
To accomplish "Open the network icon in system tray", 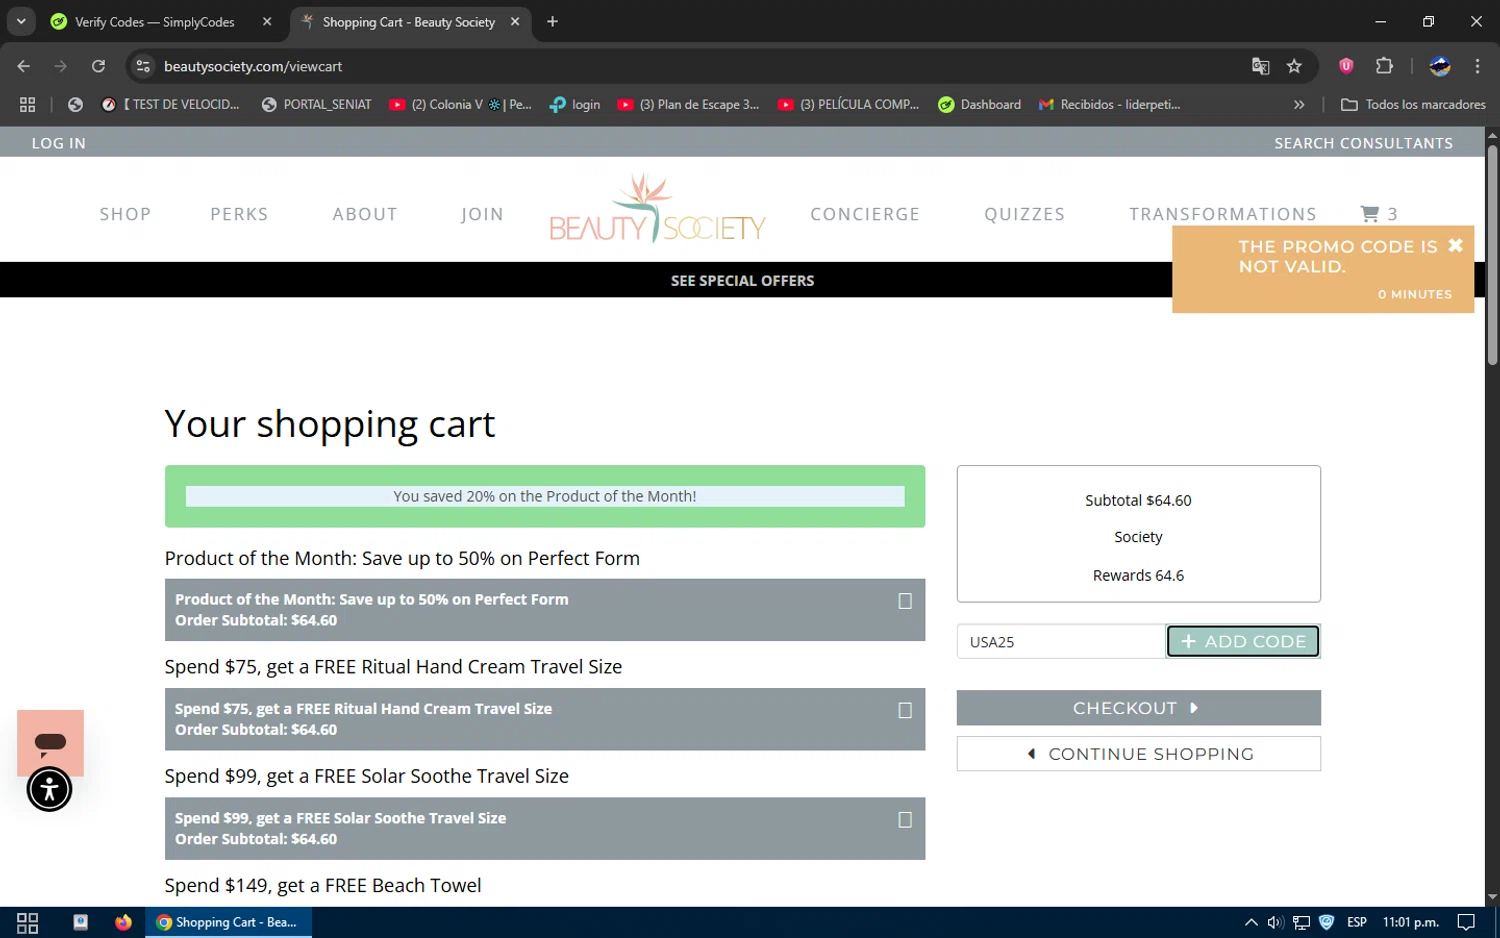I will pos(1301,922).
